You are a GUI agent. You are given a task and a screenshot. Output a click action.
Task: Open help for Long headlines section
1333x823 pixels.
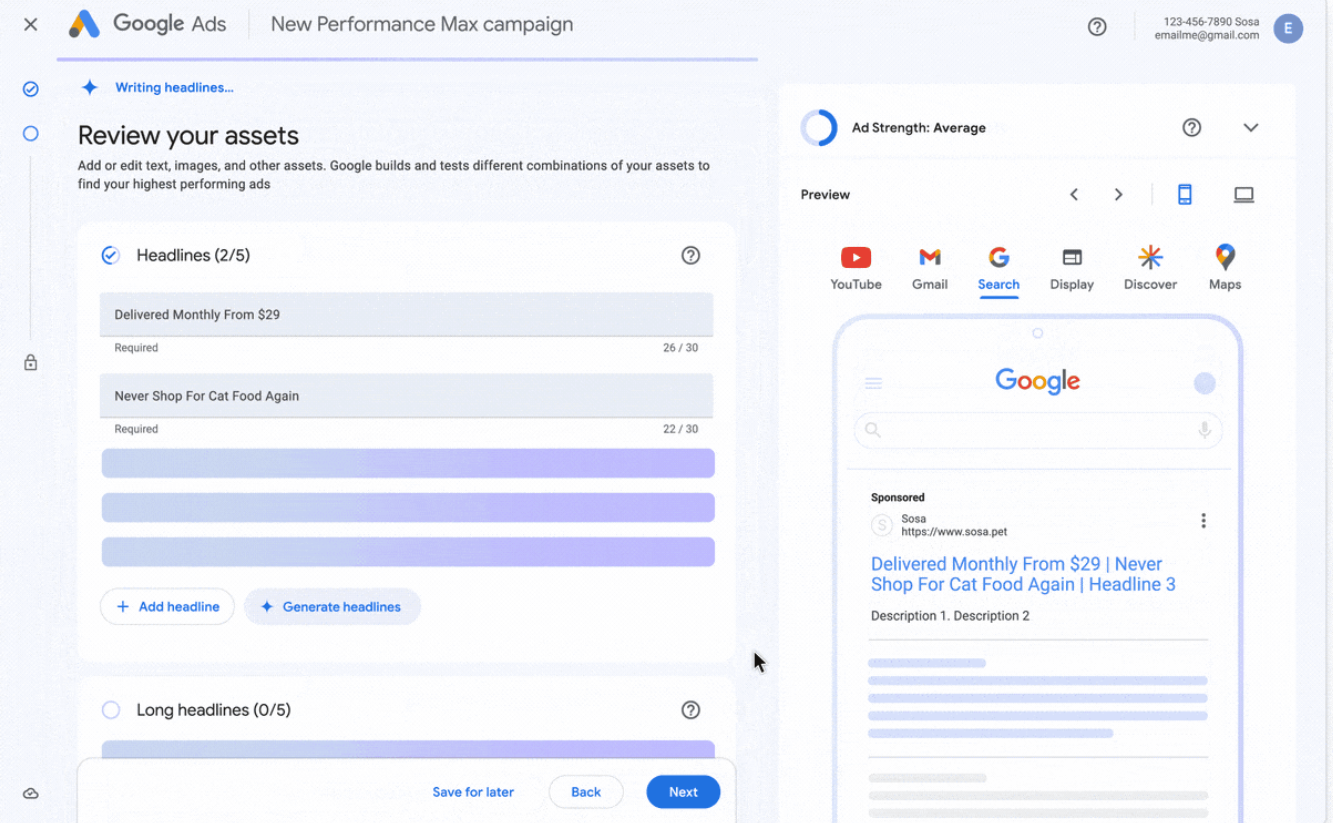click(690, 710)
